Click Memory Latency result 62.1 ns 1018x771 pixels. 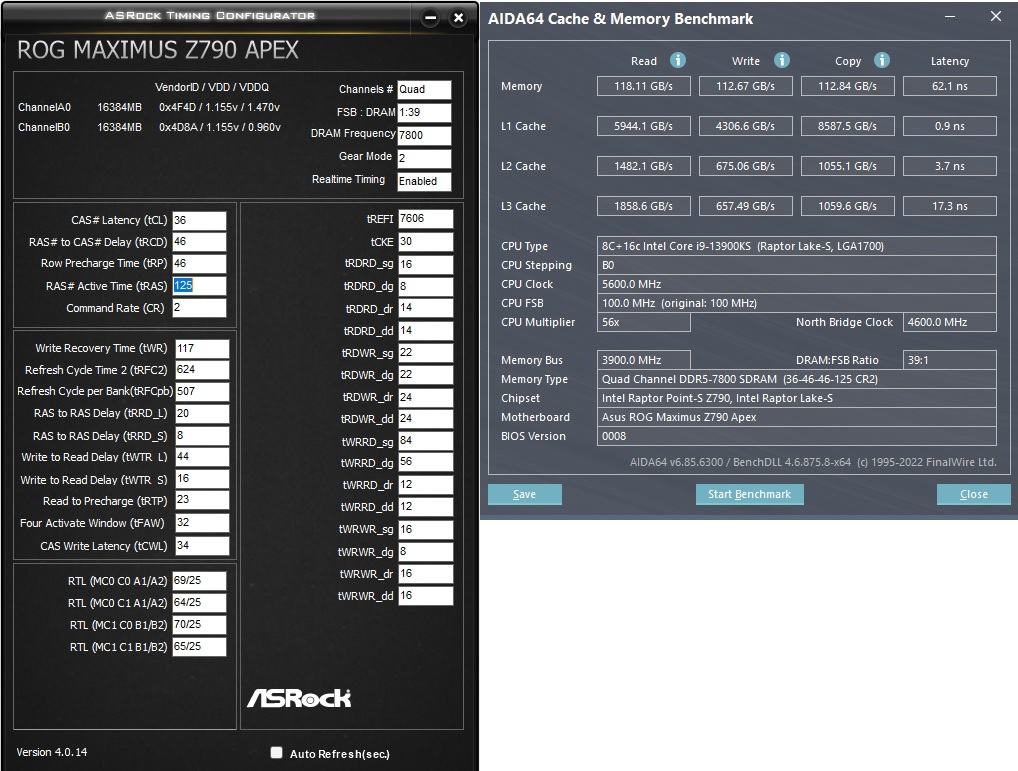[x=950, y=86]
